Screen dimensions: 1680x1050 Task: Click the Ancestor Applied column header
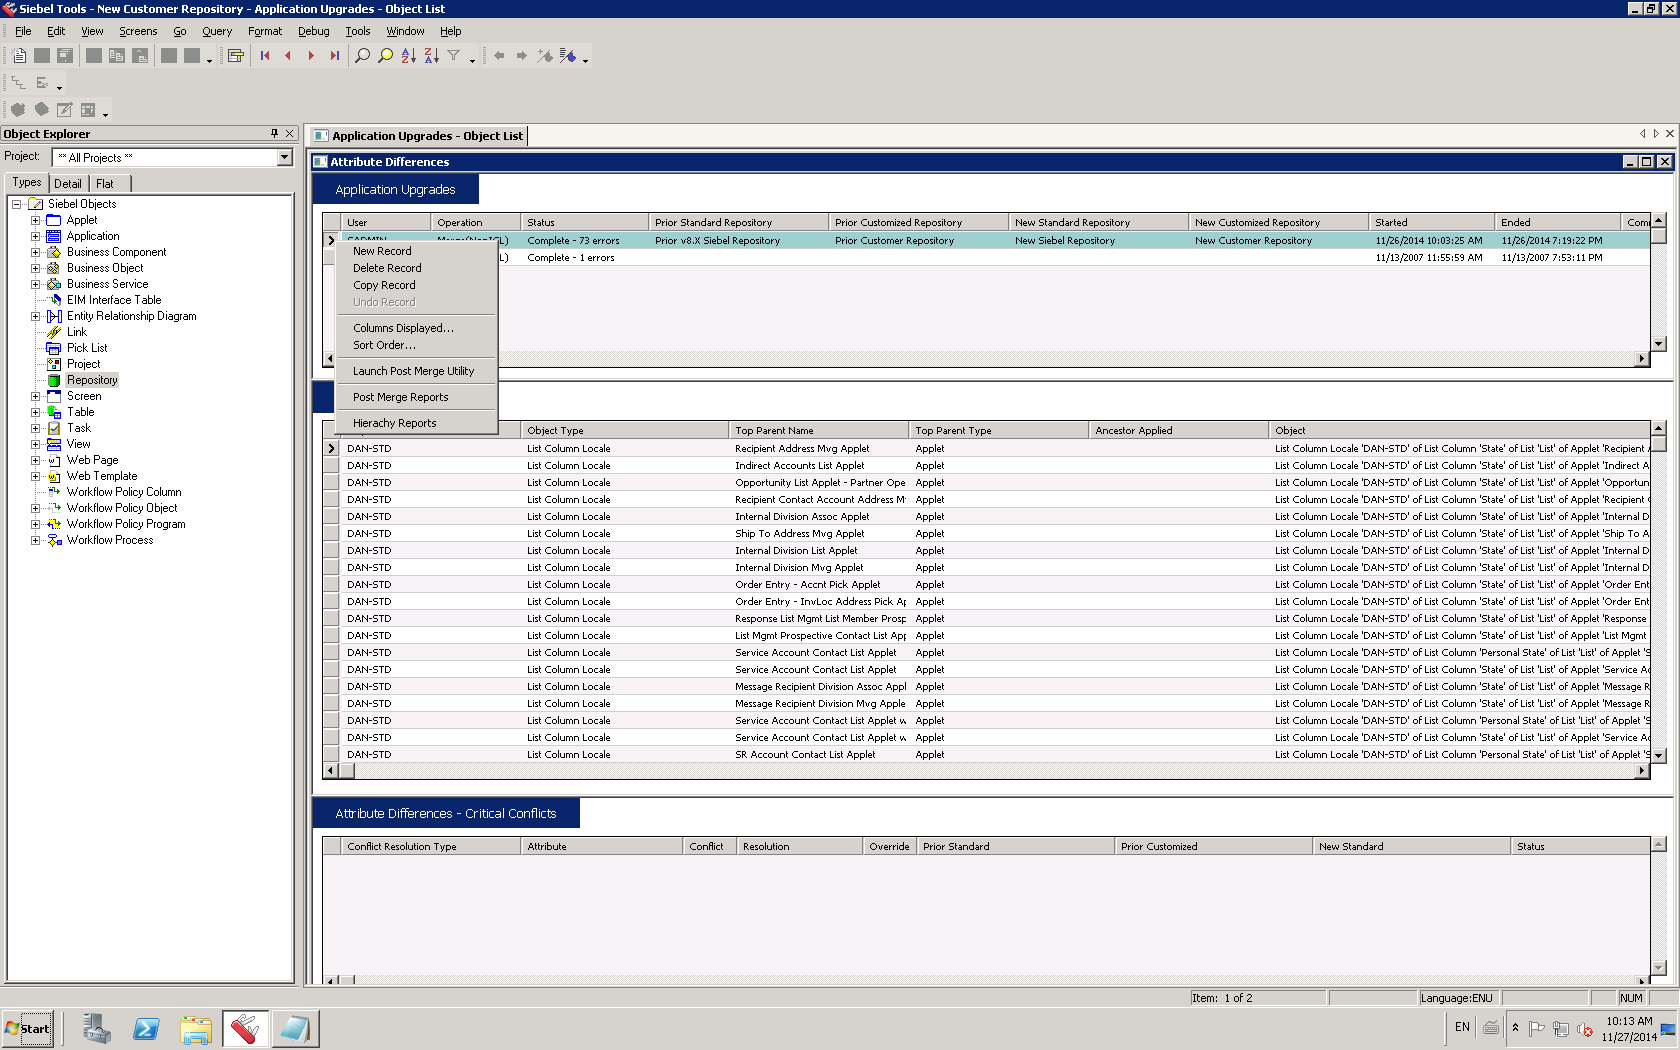coord(1179,431)
